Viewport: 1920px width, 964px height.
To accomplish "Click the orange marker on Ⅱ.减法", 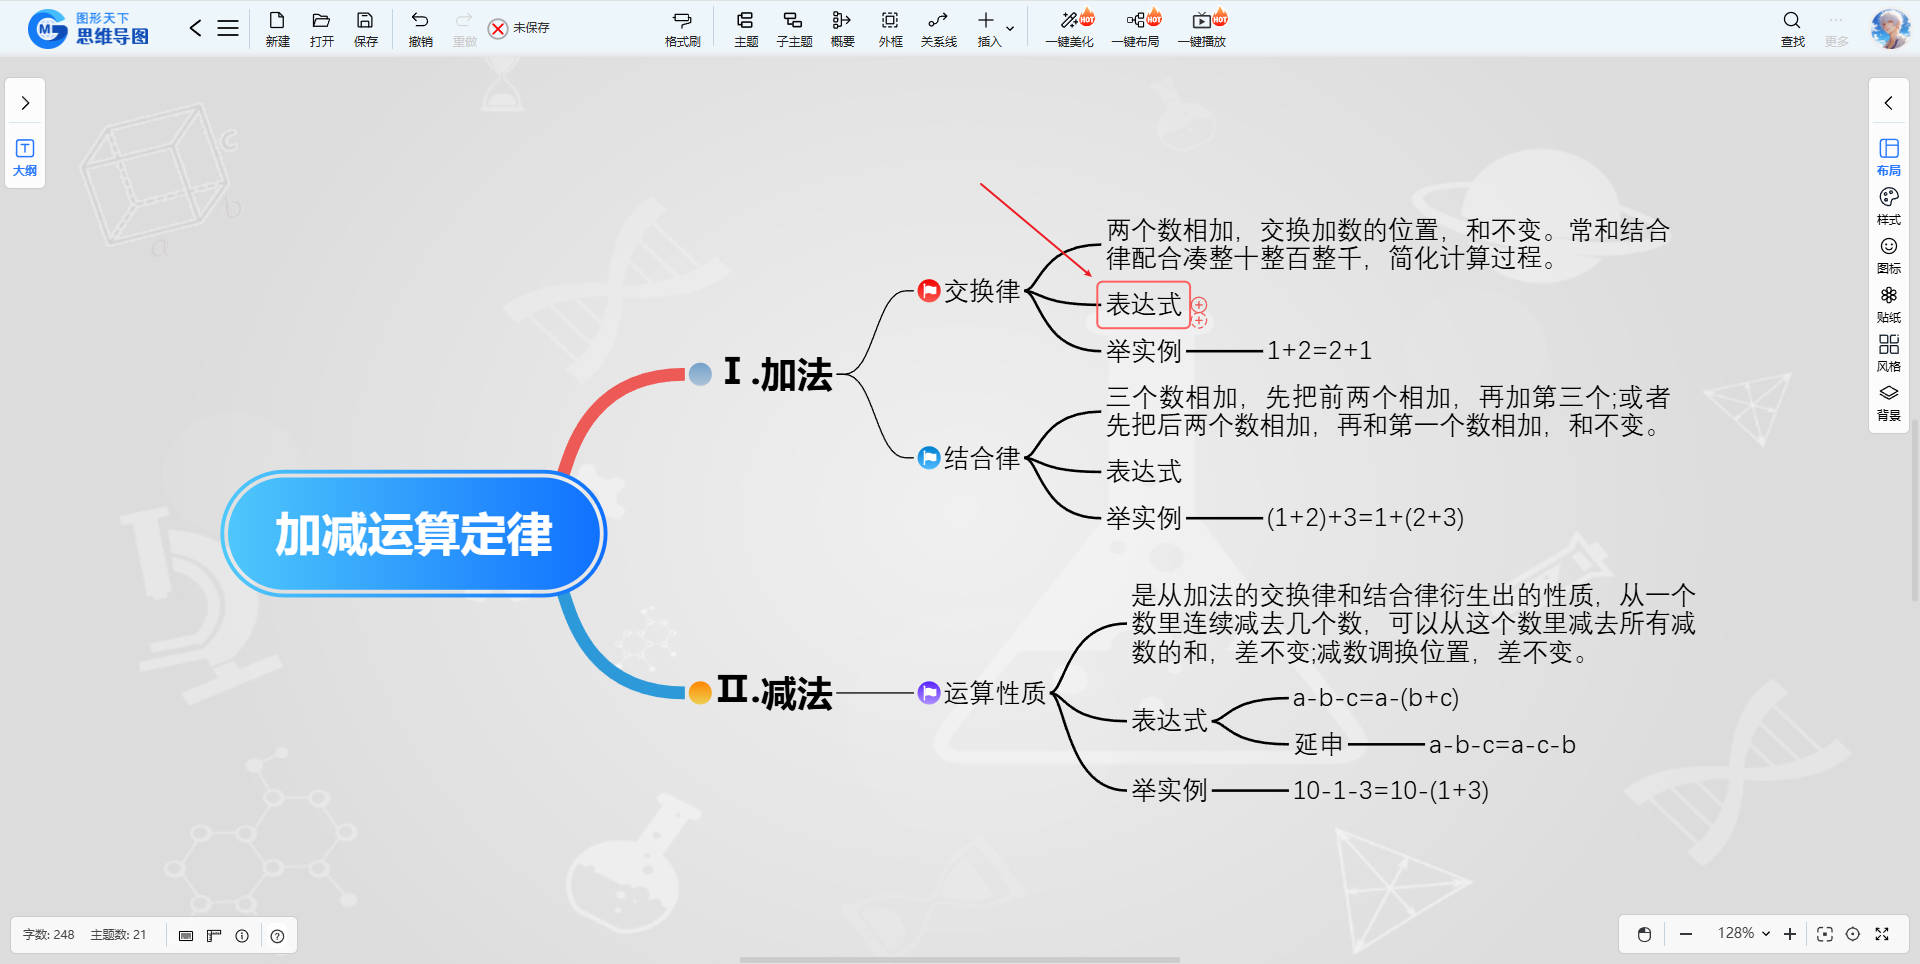I will [700, 692].
